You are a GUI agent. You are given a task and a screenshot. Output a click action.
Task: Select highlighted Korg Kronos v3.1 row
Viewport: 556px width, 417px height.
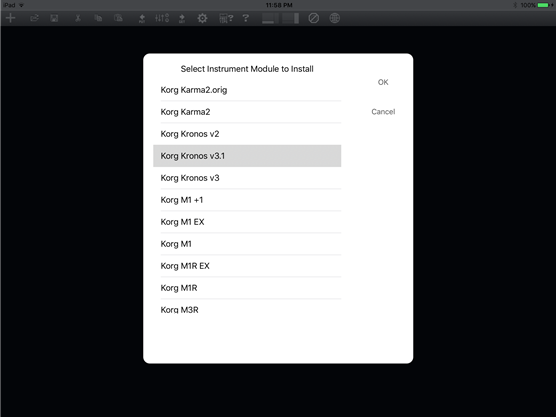247,156
